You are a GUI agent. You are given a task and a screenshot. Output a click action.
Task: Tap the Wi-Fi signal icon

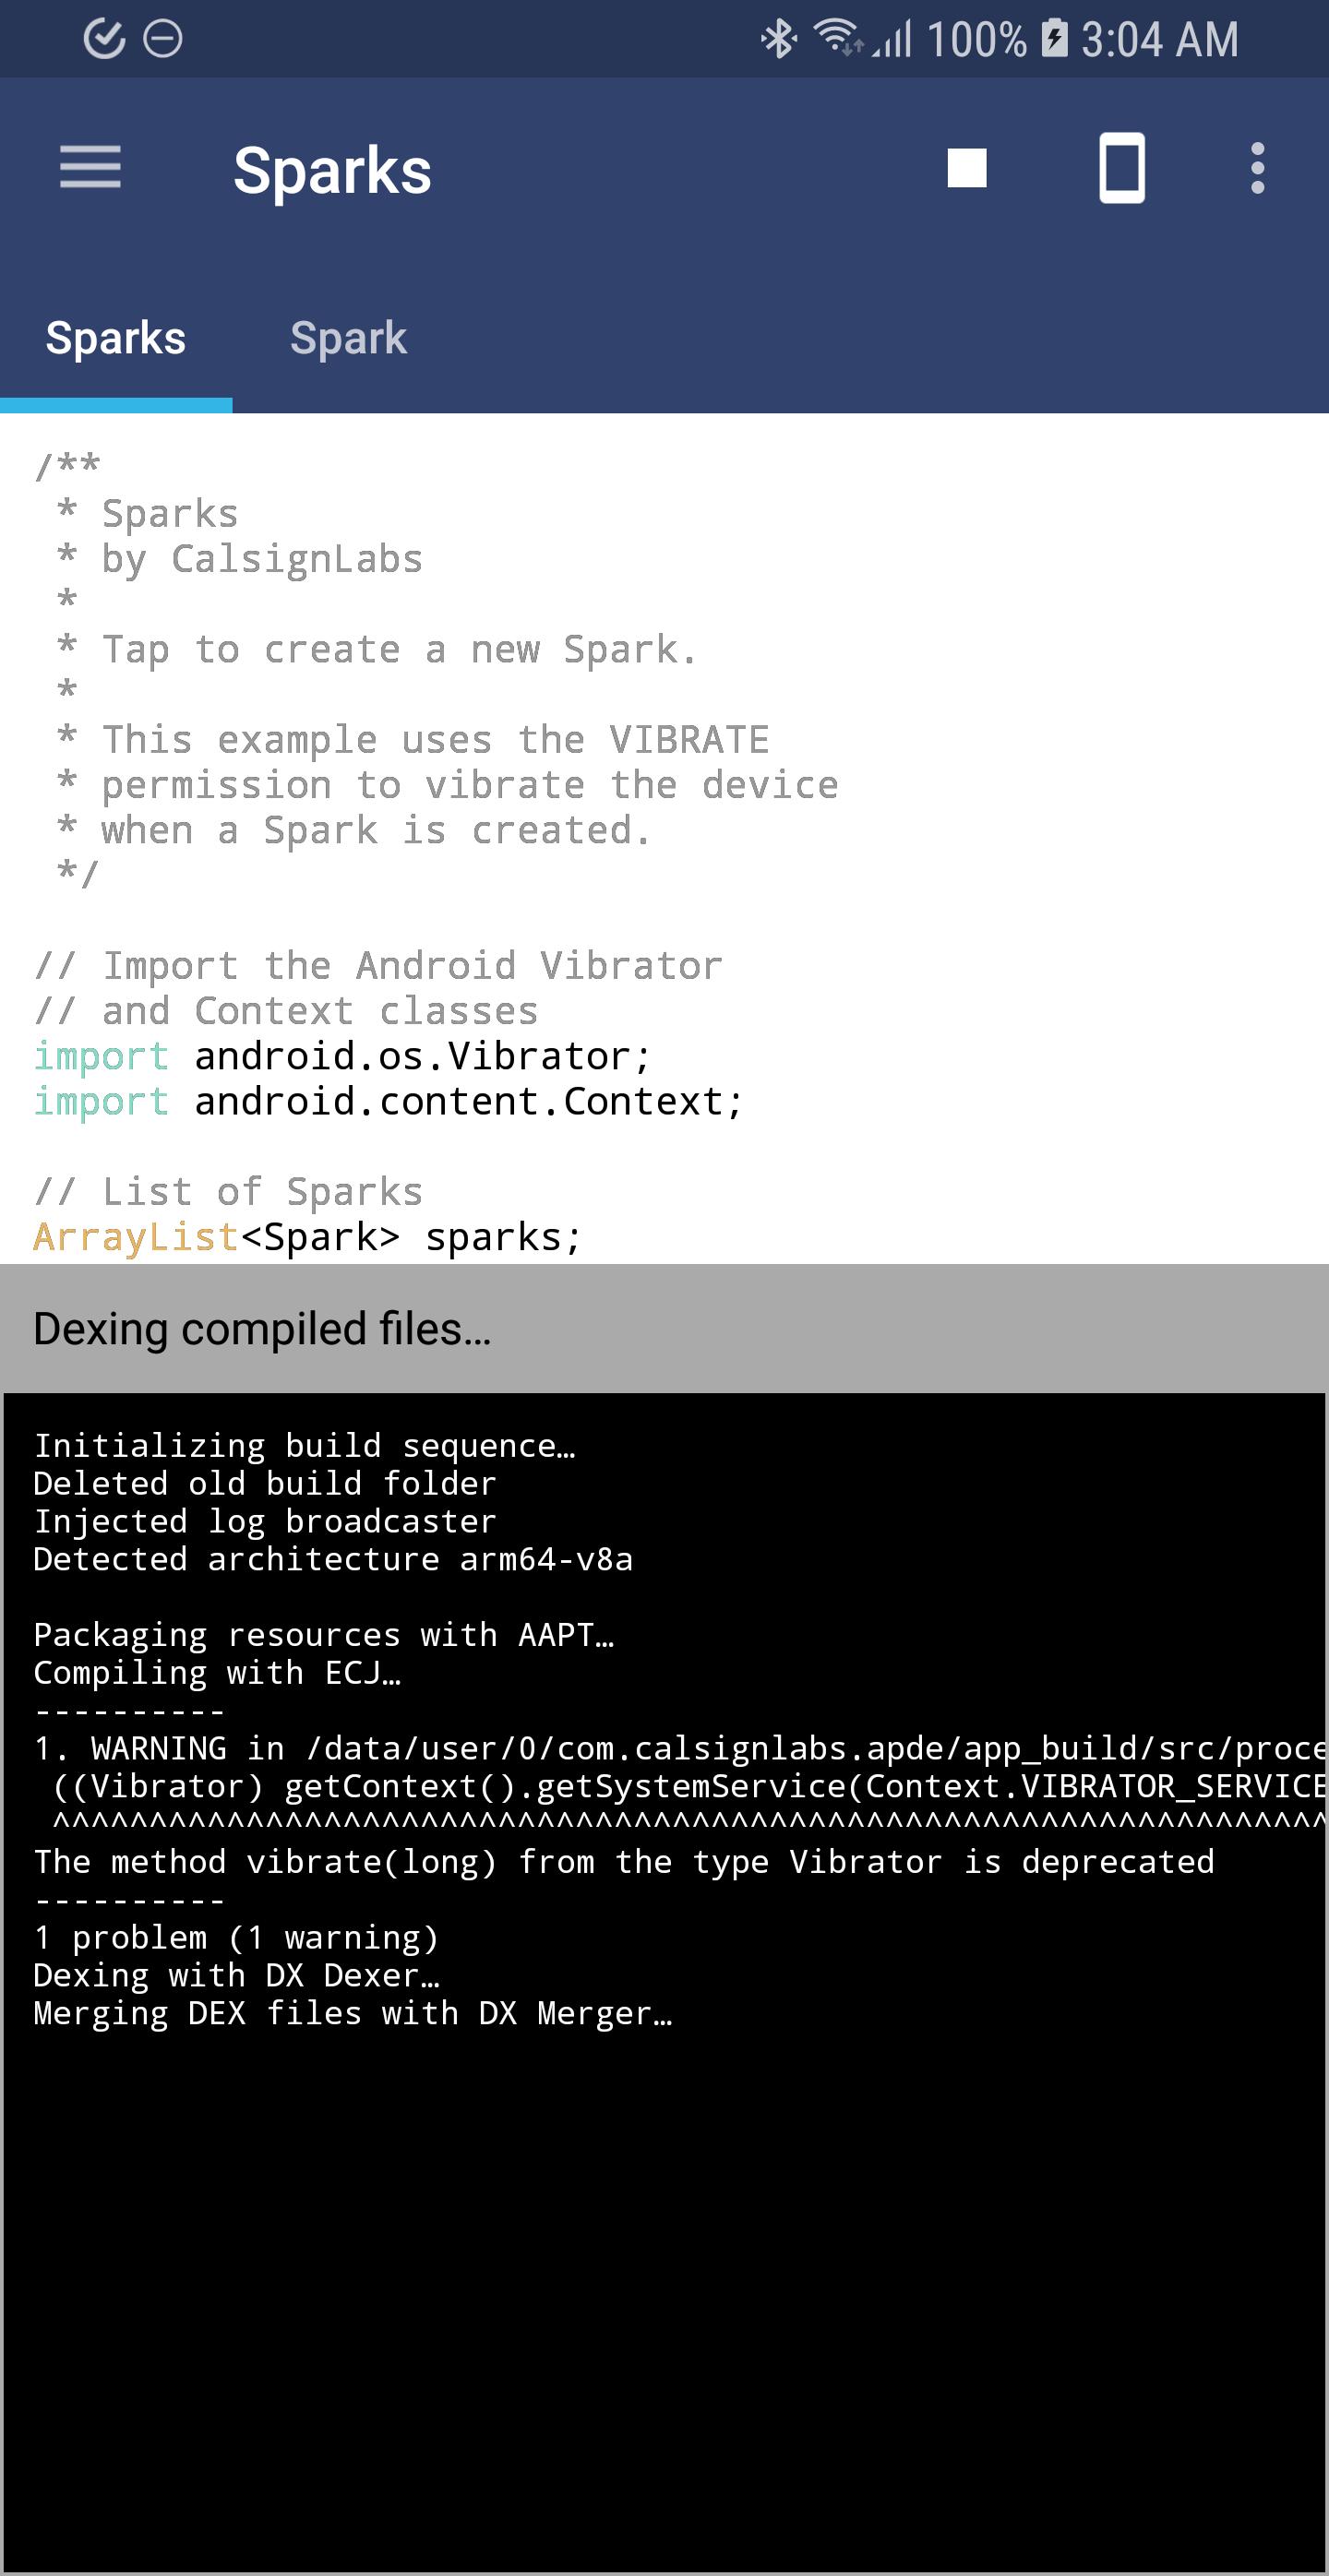837,38
